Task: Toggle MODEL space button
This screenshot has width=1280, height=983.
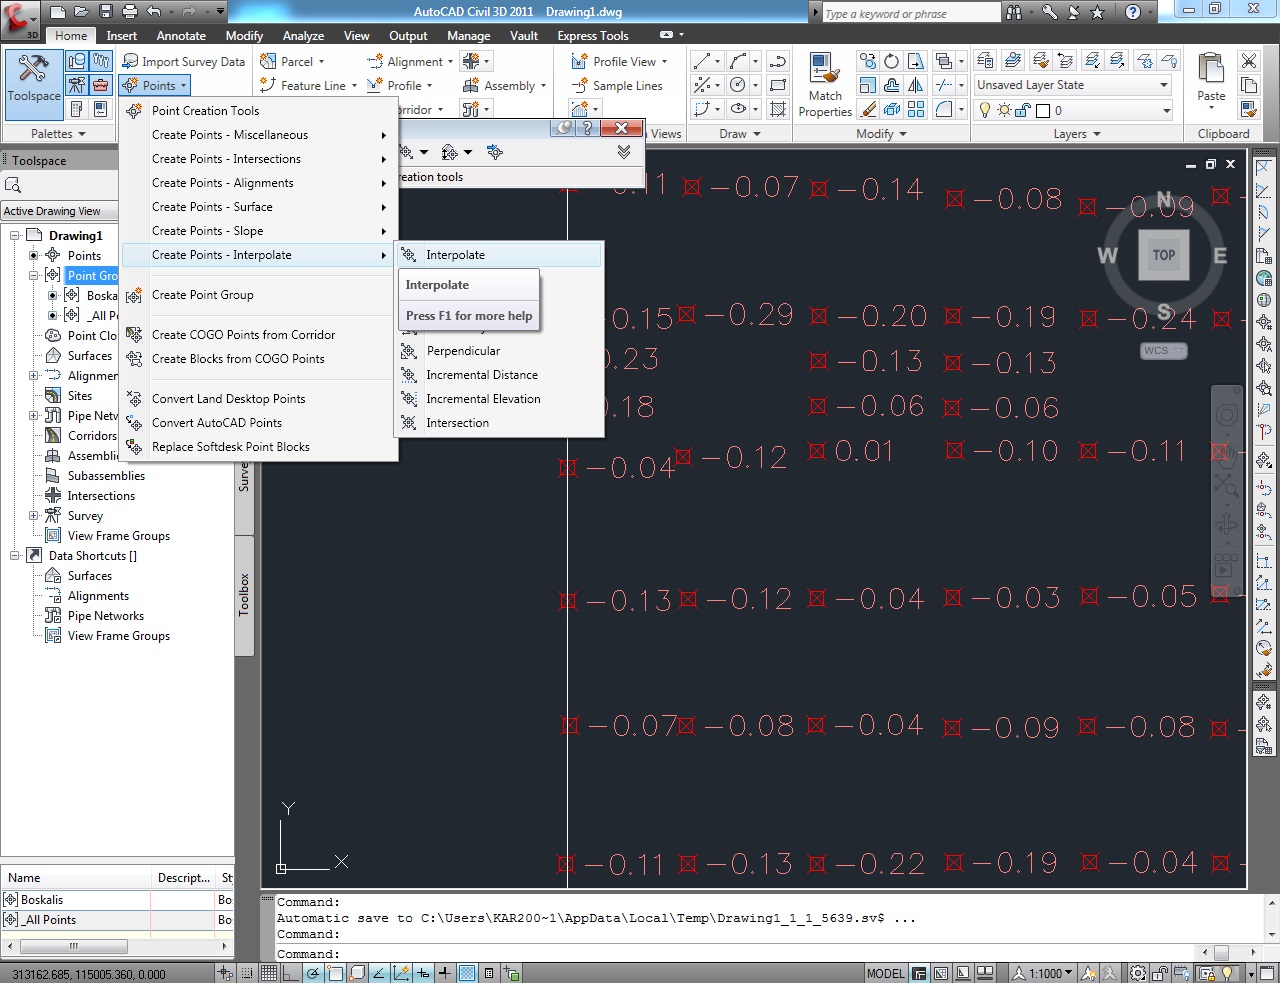Action: [885, 973]
